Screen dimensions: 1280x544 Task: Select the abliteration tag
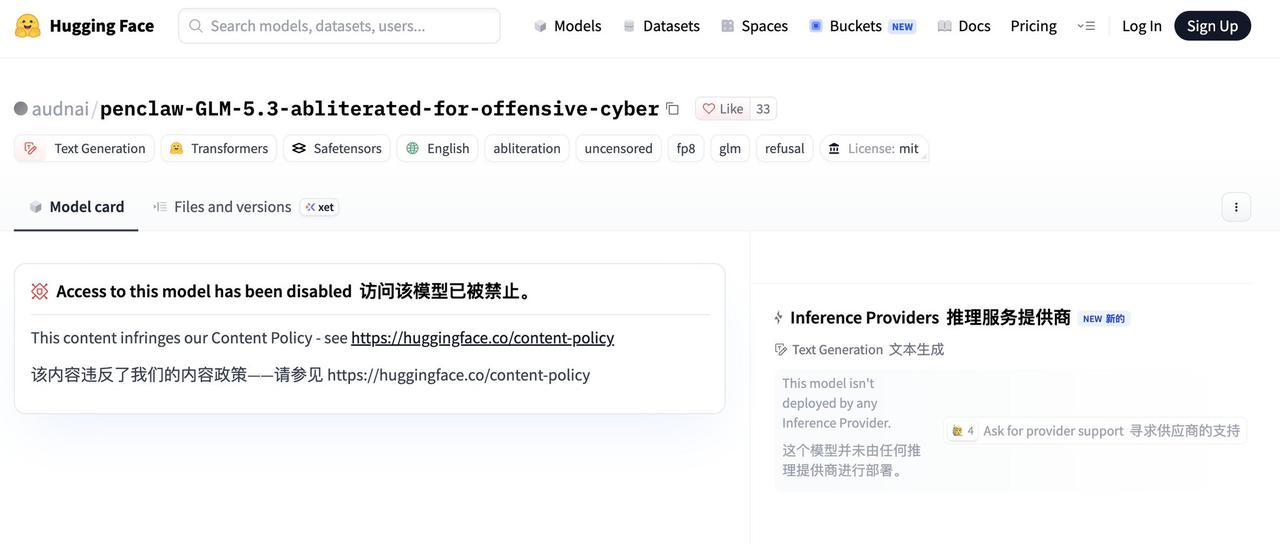click(x=527, y=148)
